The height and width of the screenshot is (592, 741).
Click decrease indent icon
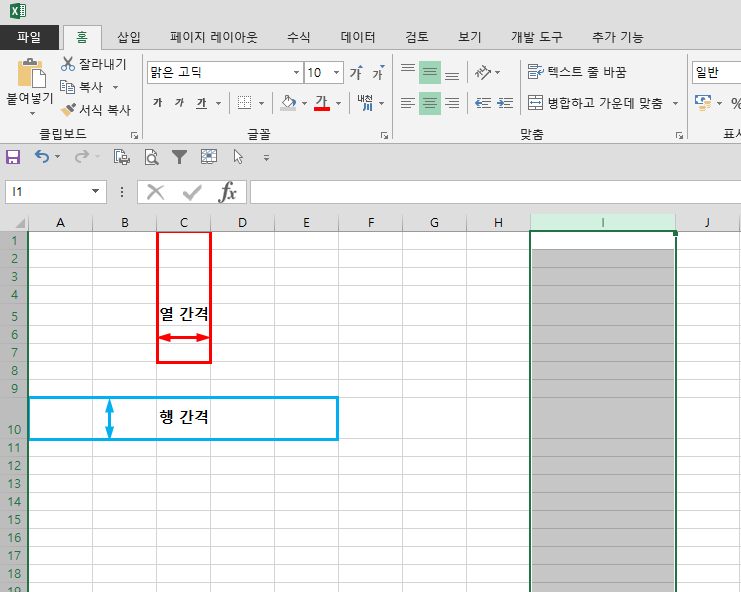tap(483, 103)
